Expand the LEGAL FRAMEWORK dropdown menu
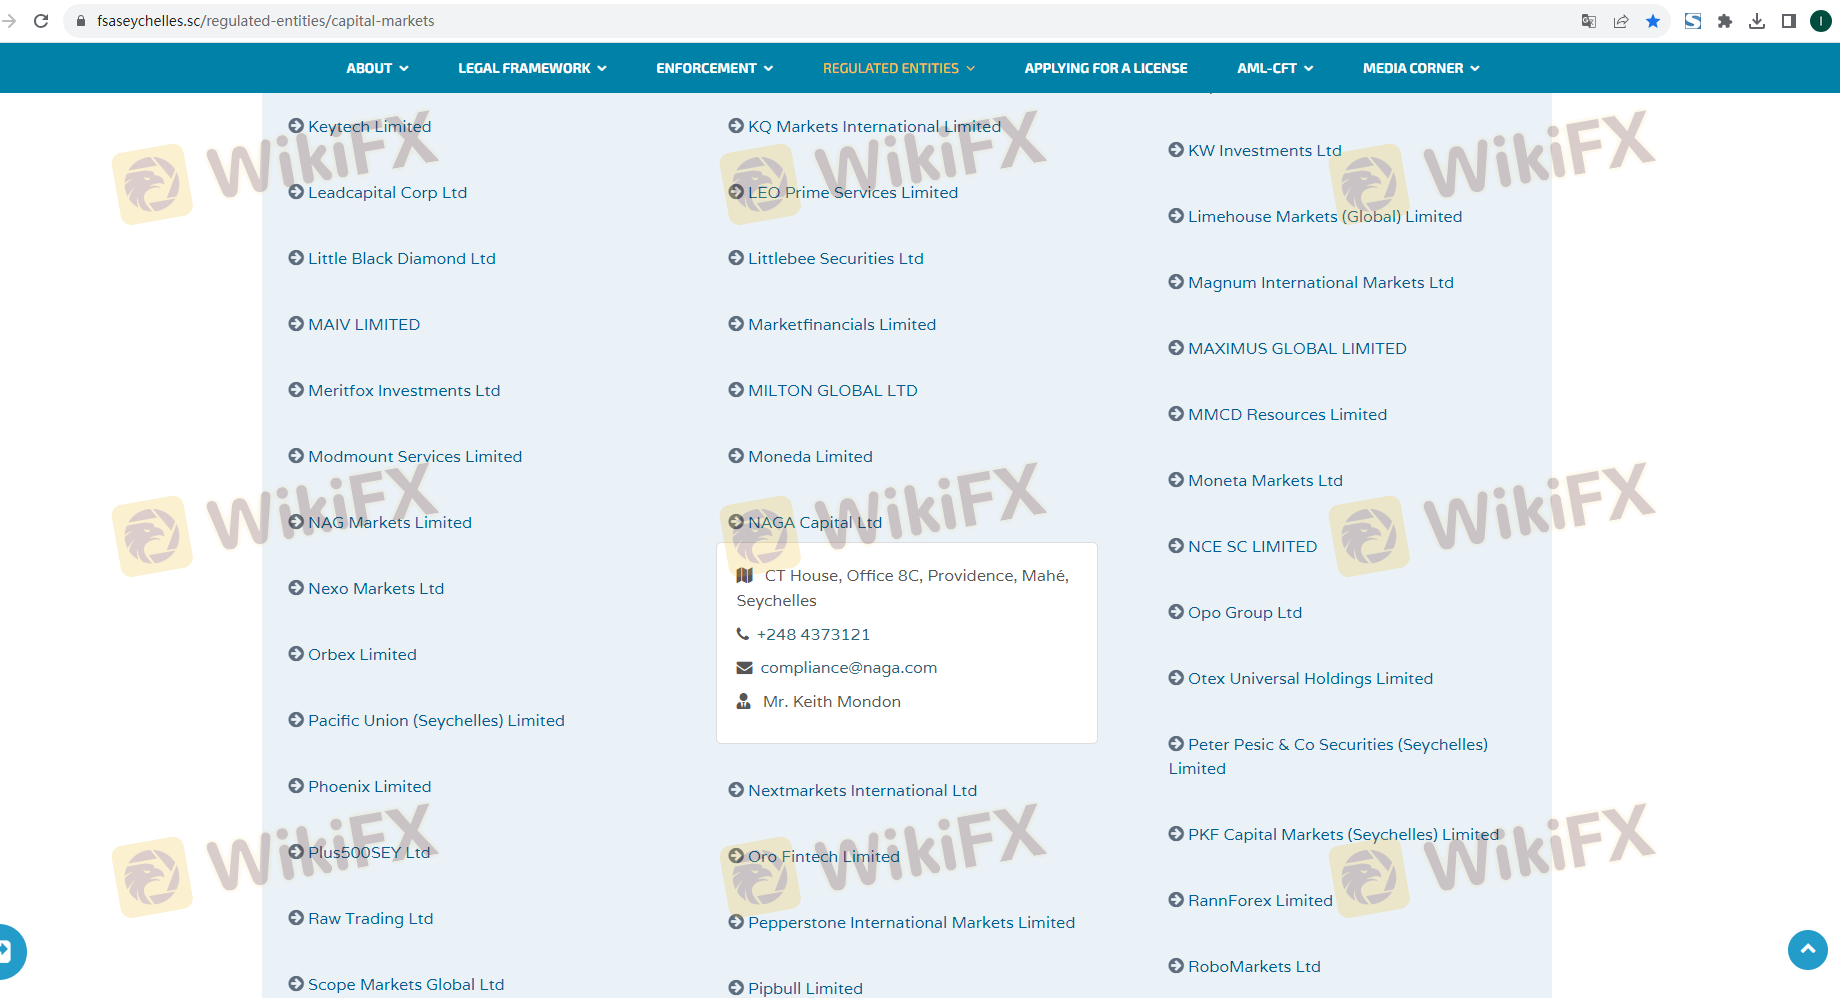The width and height of the screenshot is (1840, 998). tap(532, 68)
